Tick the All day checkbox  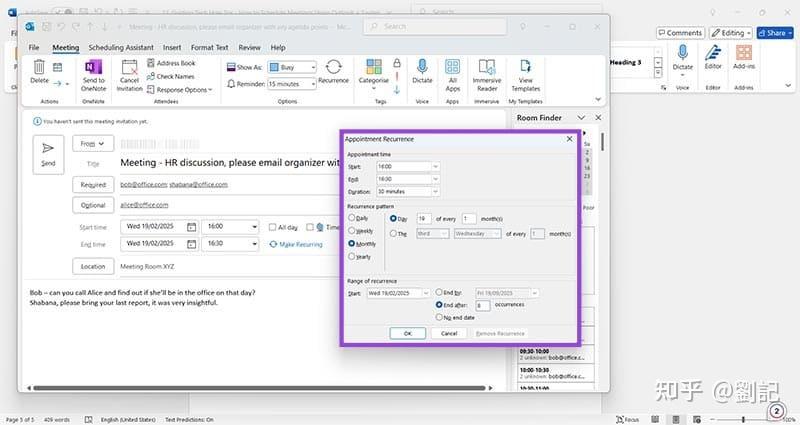272,227
